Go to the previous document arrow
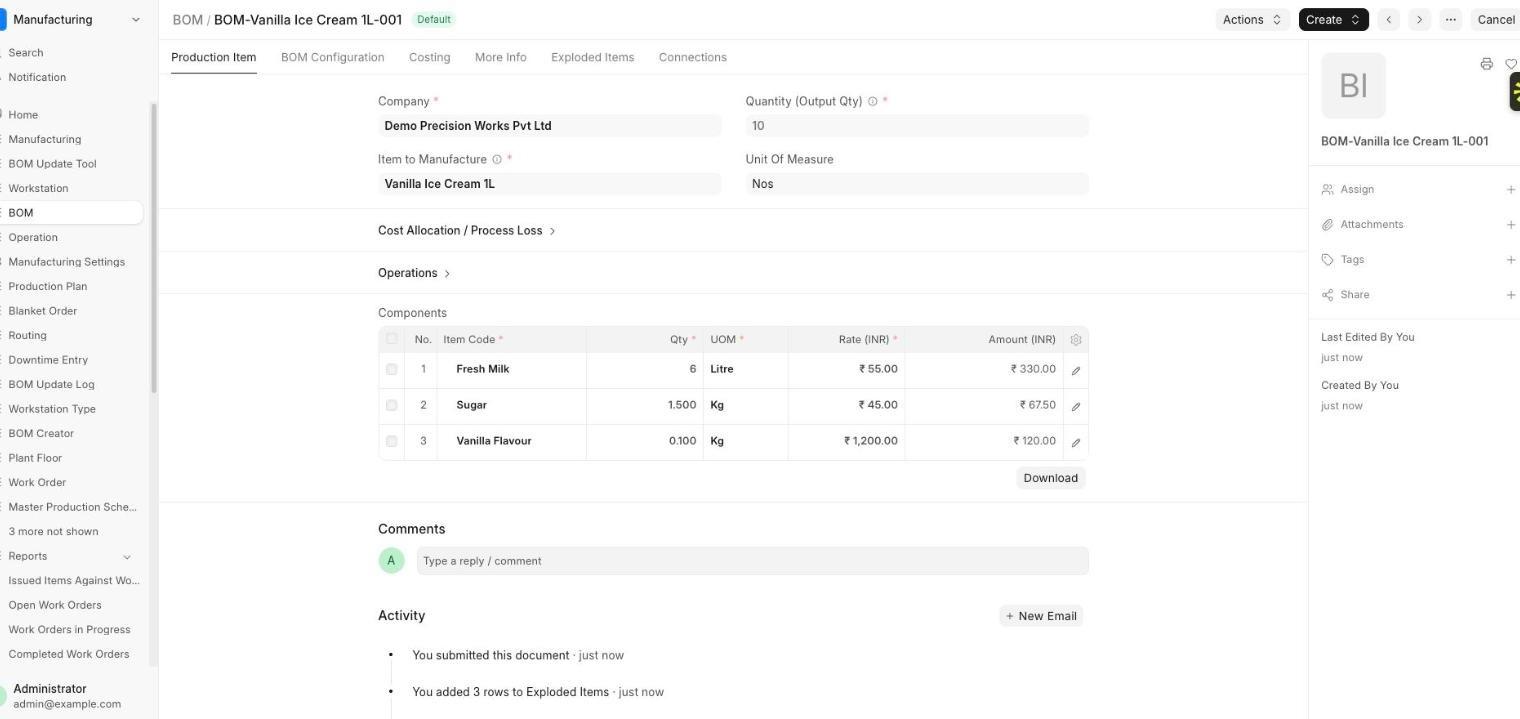Image resolution: width=1520 pixels, height=719 pixels. click(1388, 20)
